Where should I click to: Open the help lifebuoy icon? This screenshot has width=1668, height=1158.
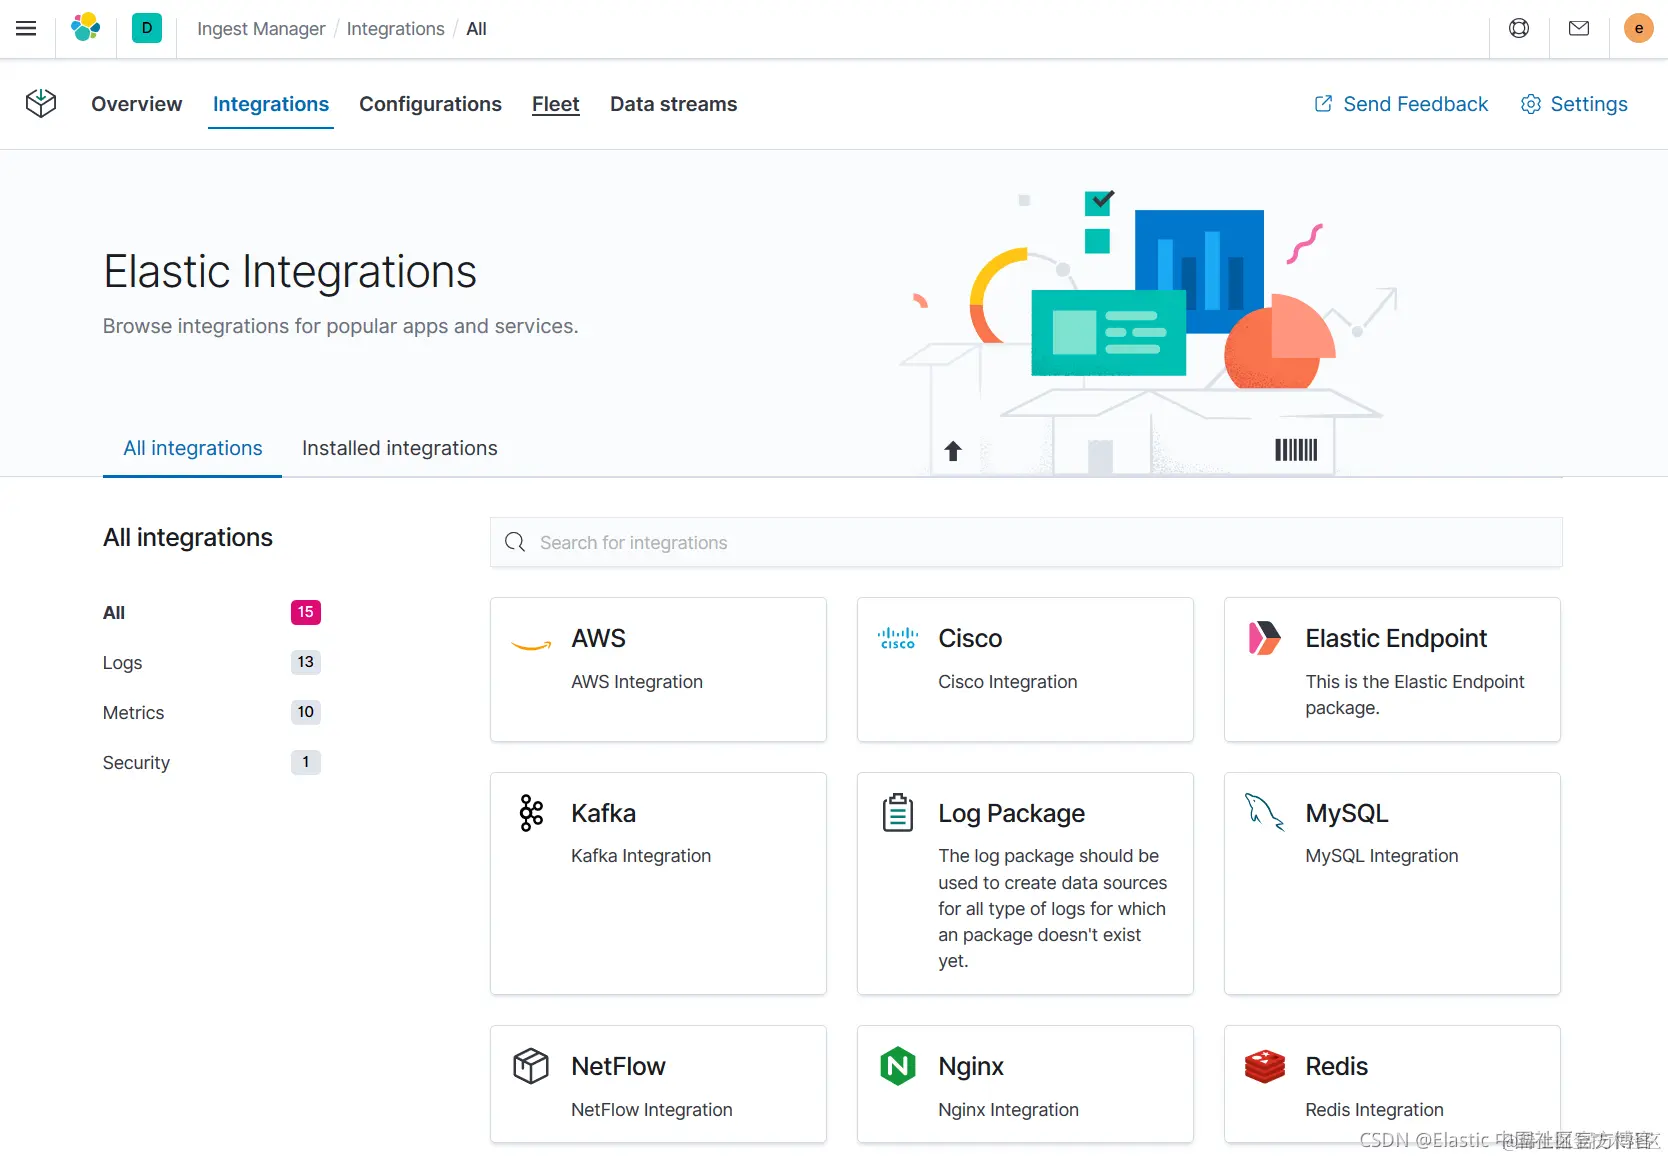point(1519,28)
